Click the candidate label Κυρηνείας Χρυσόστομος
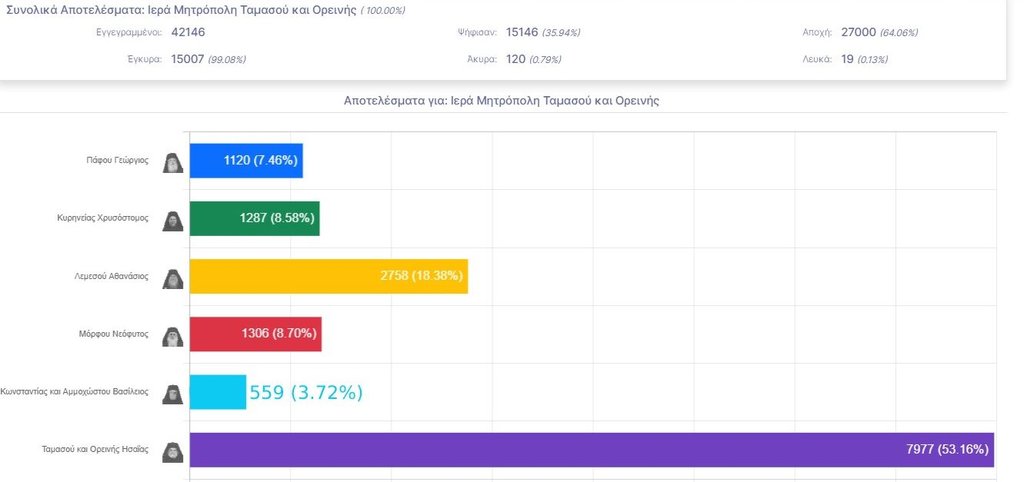 click(x=103, y=218)
